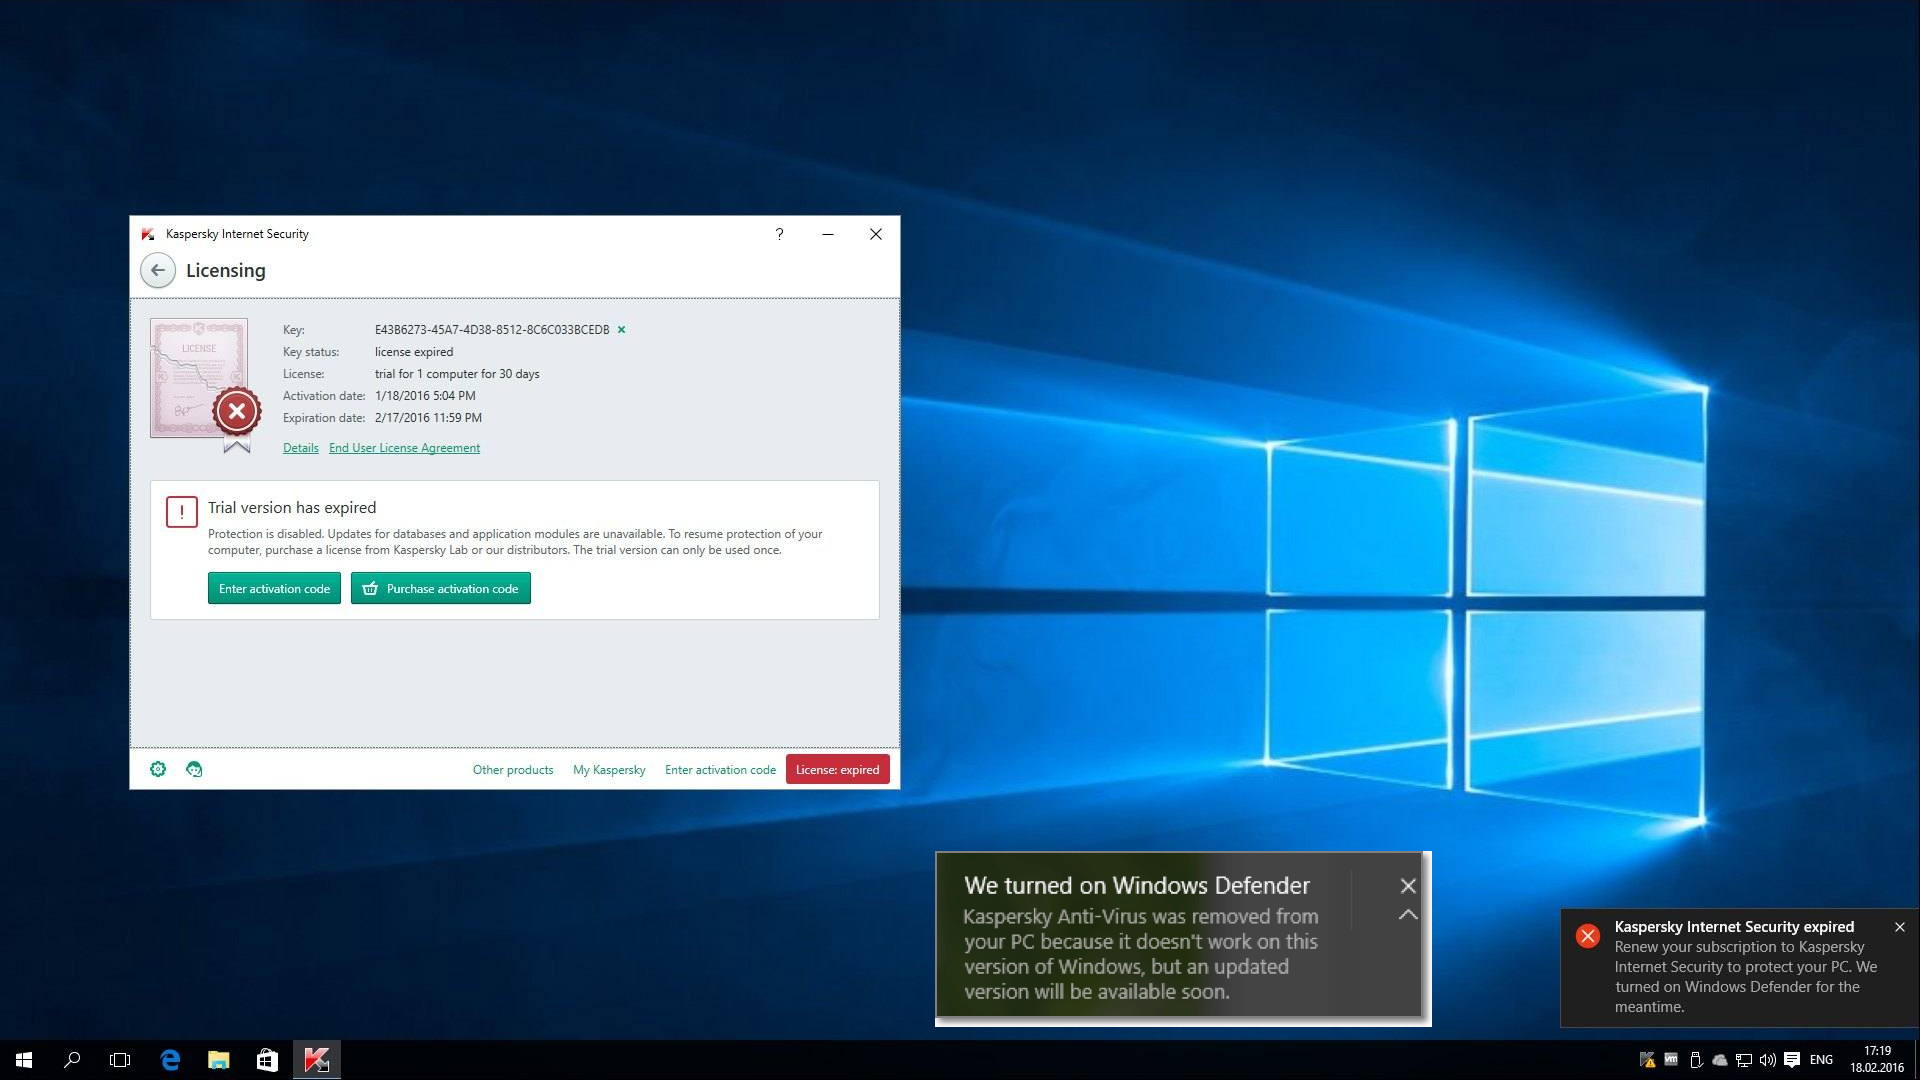Click green Enter activation code button
The image size is (1920, 1080).
tap(274, 588)
